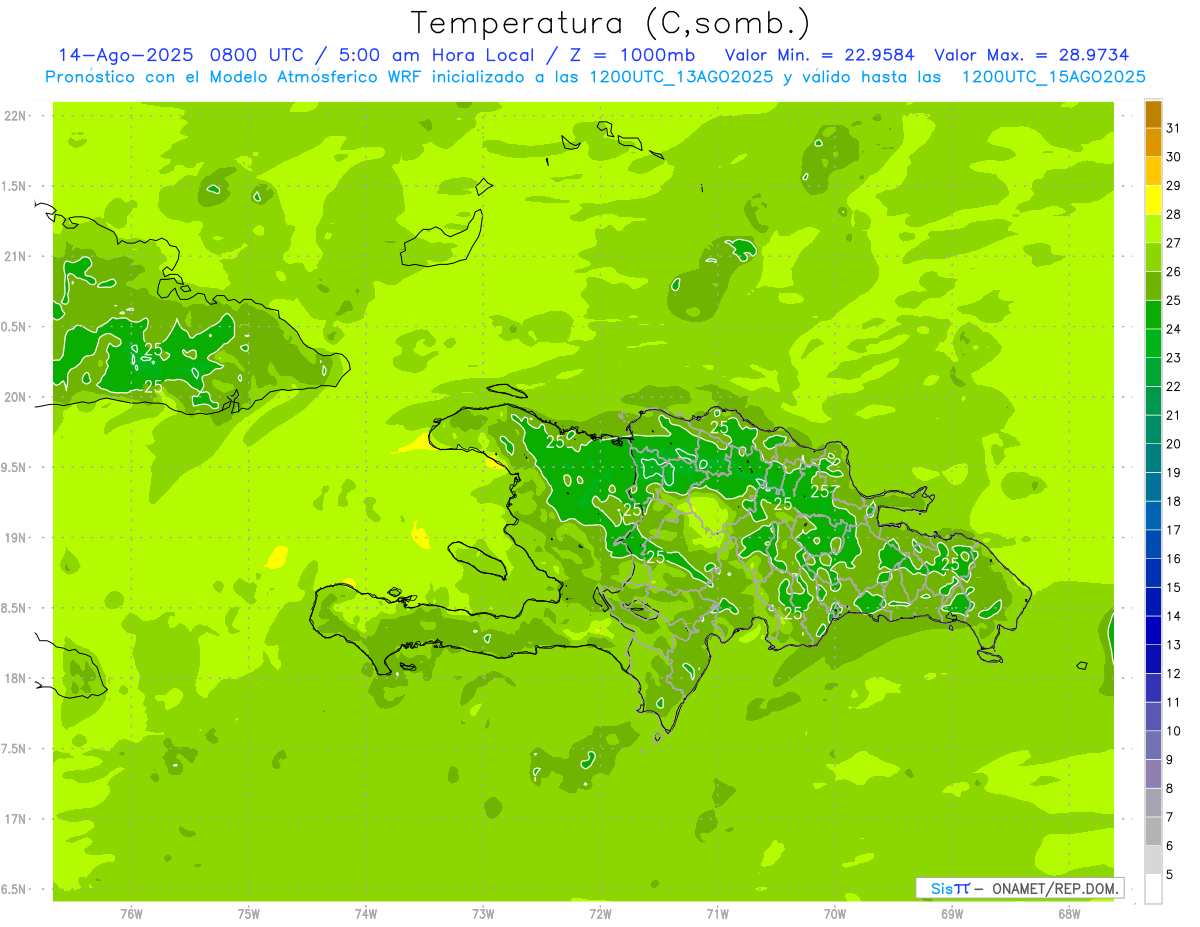Click the green 24–25 colorbar swatch

coord(1153,315)
